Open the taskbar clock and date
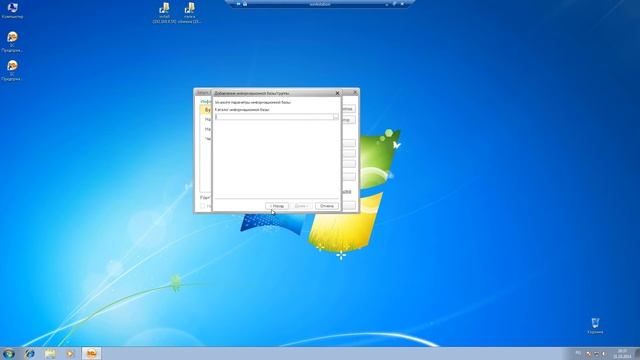The image size is (640, 360). tap(622, 353)
